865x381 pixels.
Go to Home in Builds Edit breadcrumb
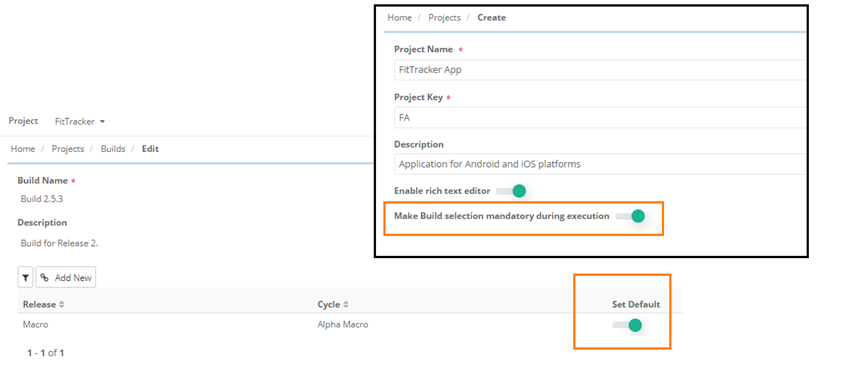coord(23,149)
